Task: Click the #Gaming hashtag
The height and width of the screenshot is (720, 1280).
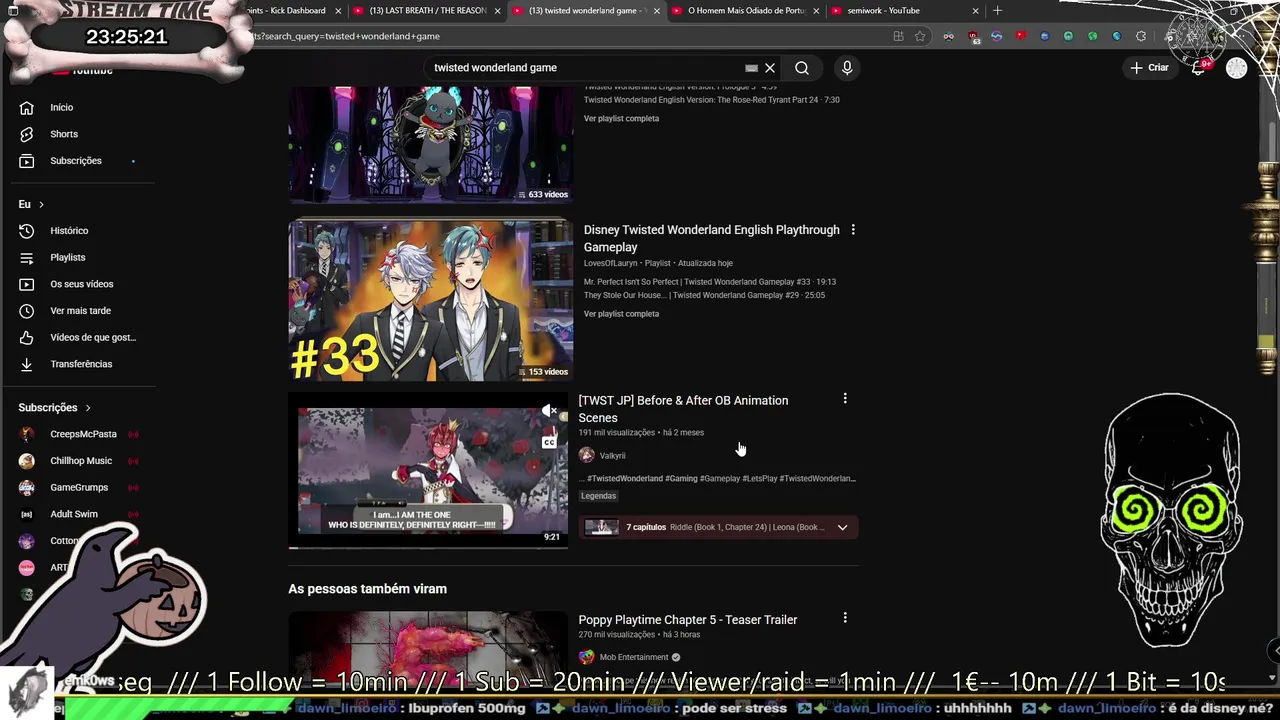Action: 681,479
